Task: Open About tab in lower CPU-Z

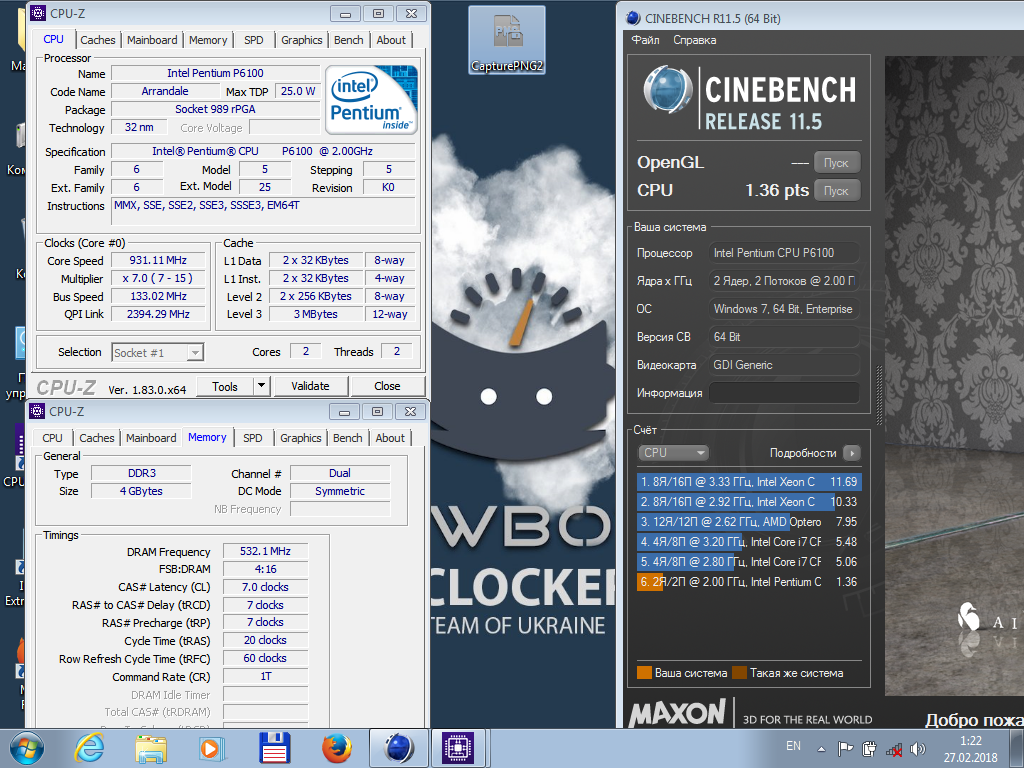Action: click(x=390, y=438)
